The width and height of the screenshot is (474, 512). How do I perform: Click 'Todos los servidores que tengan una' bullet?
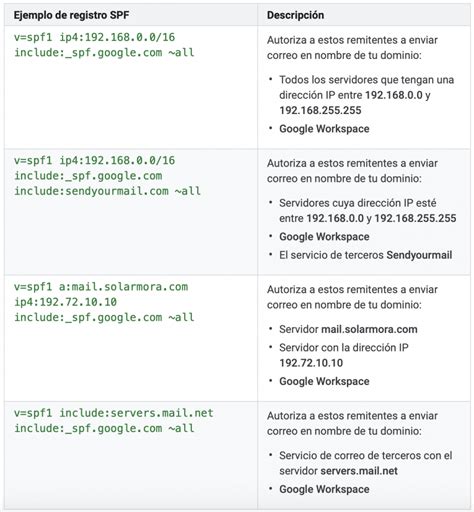pos(367,80)
